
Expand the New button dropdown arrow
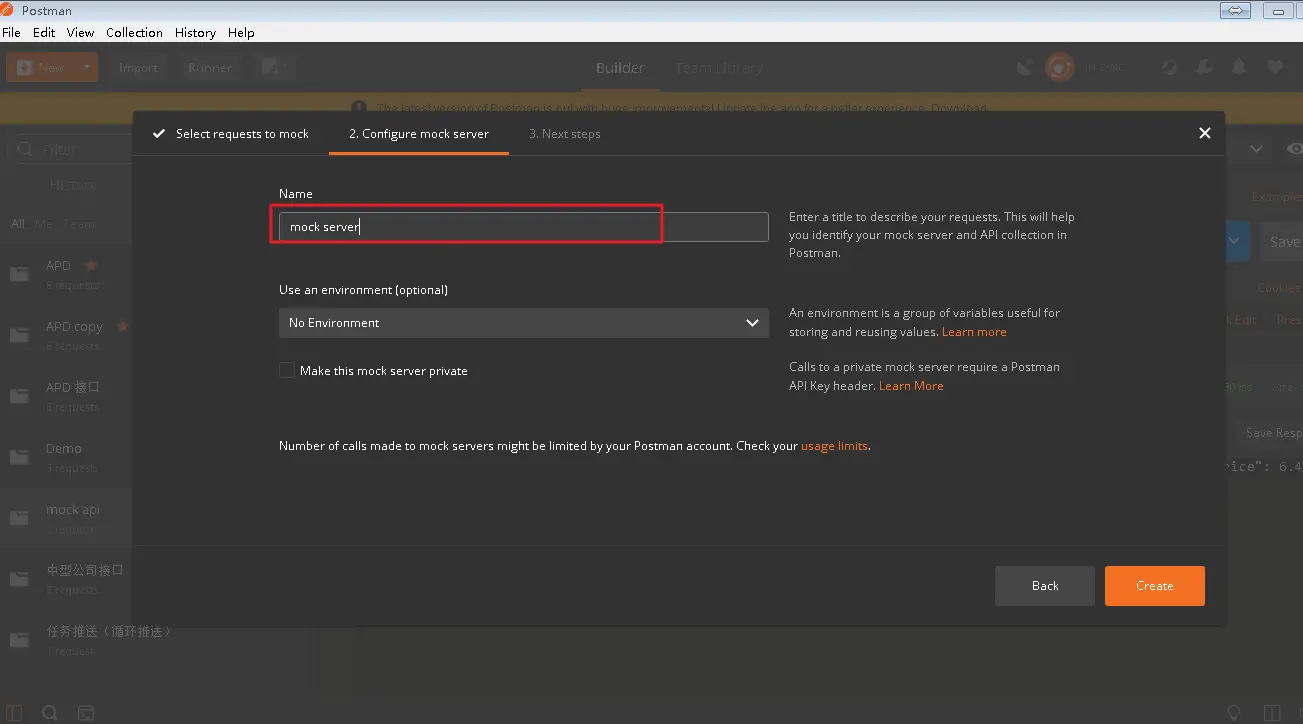[x=87, y=68]
